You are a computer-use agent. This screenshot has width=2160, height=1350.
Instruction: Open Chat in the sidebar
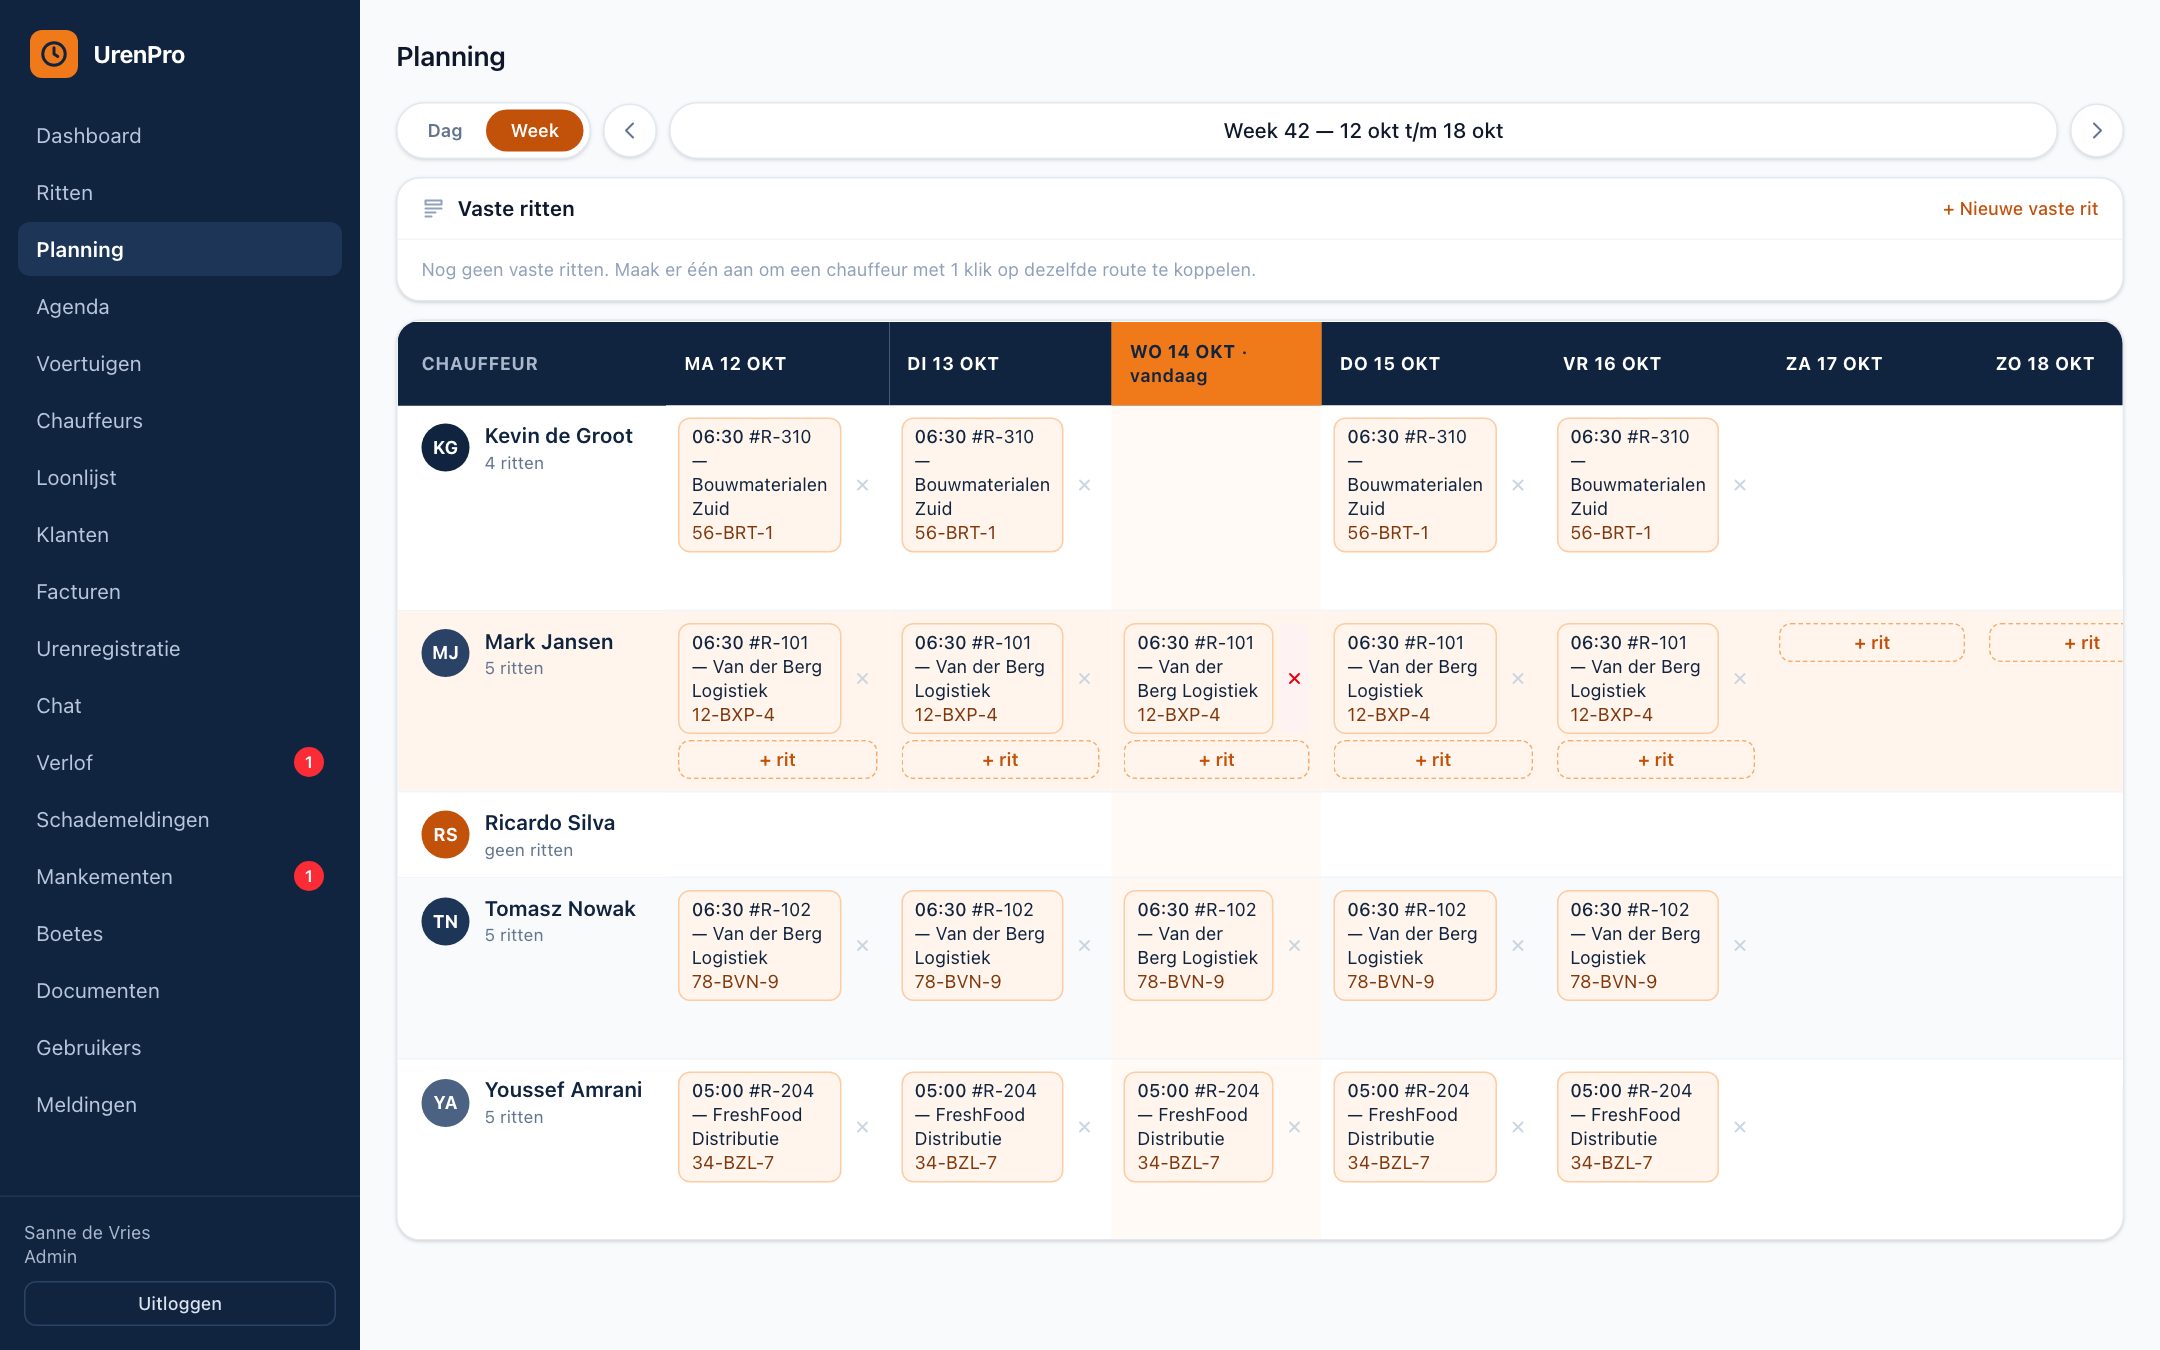tap(180, 706)
